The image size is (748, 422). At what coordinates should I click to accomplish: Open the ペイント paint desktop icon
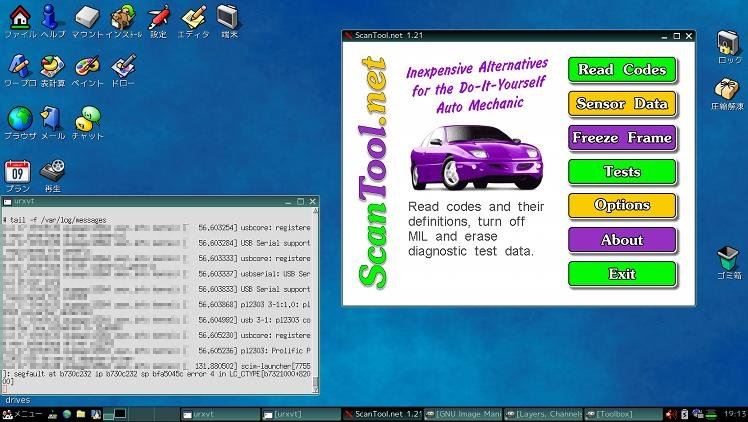[x=87, y=70]
